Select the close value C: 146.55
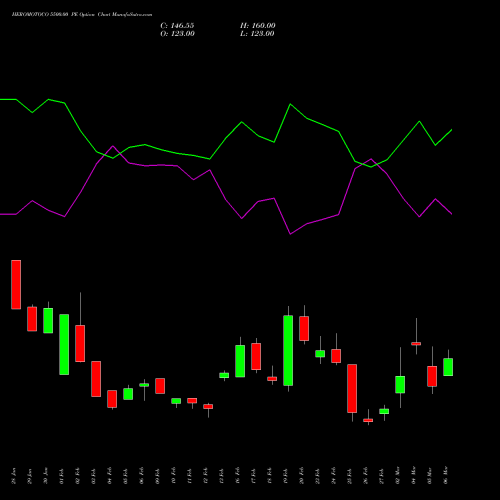 (x=177, y=26)
